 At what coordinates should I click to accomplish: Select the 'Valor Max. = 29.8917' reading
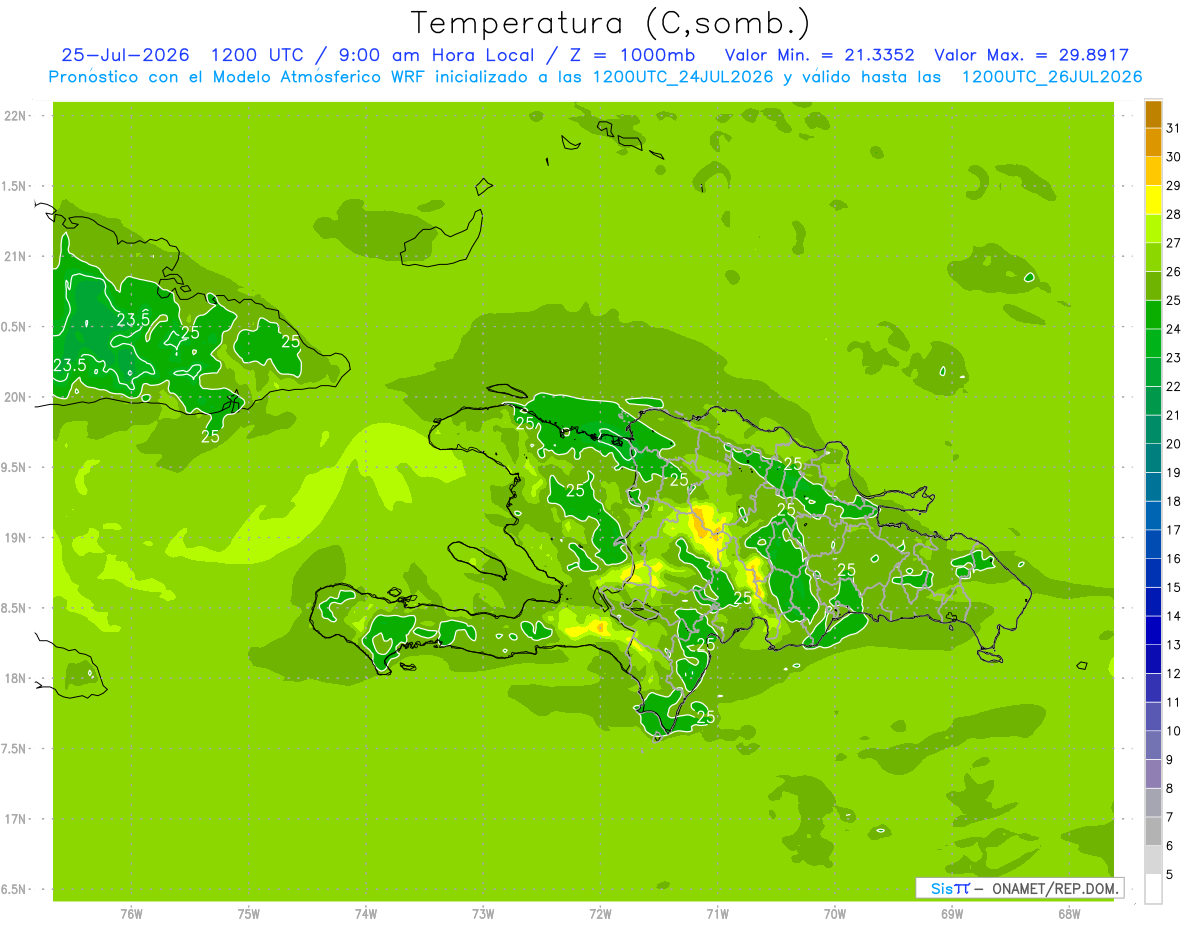(x=1031, y=55)
